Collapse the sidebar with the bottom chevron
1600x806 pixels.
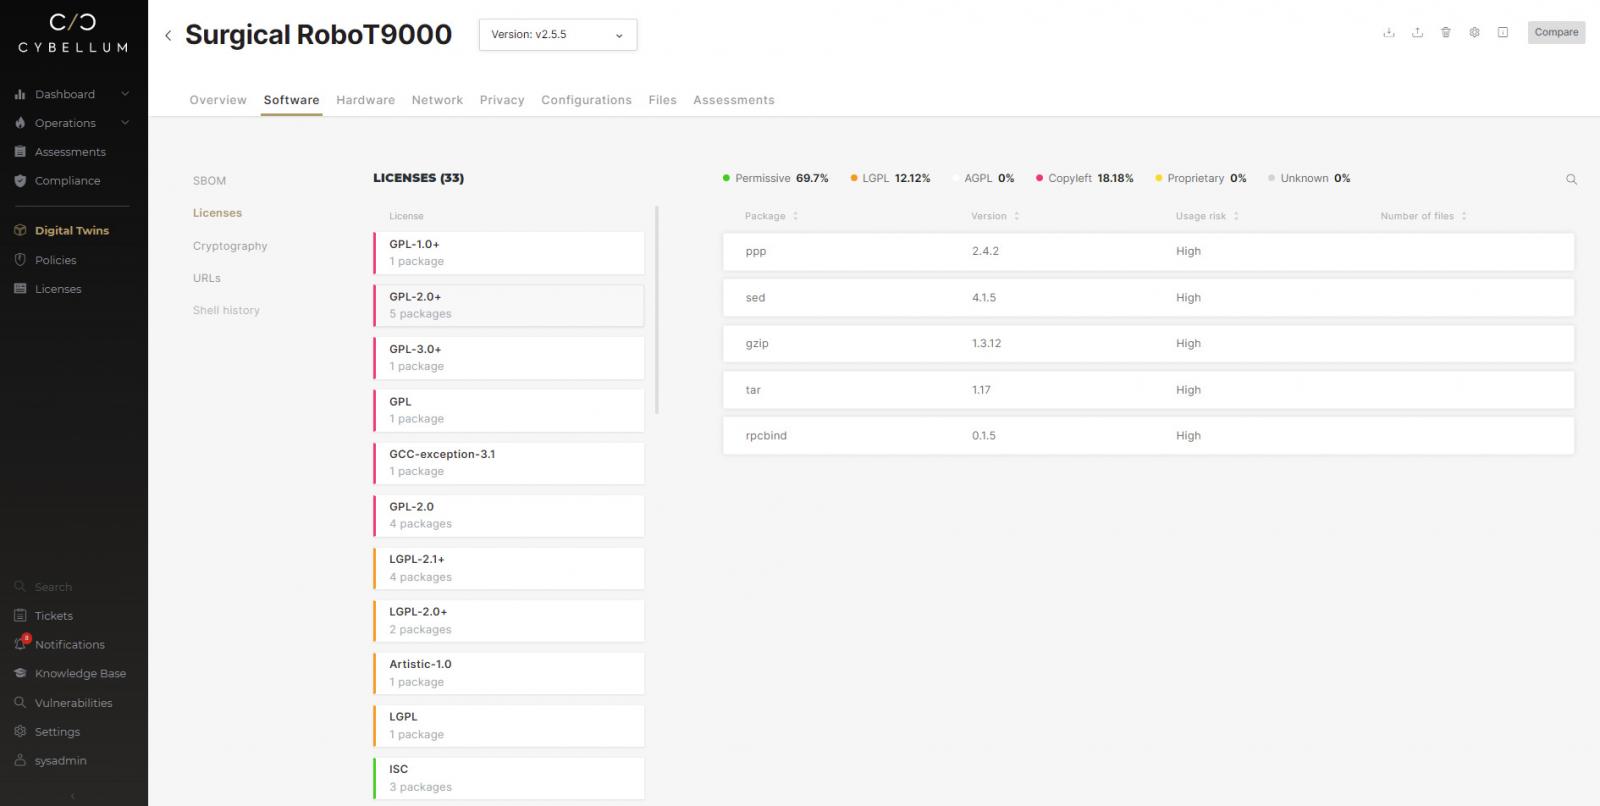click(73, 796)
